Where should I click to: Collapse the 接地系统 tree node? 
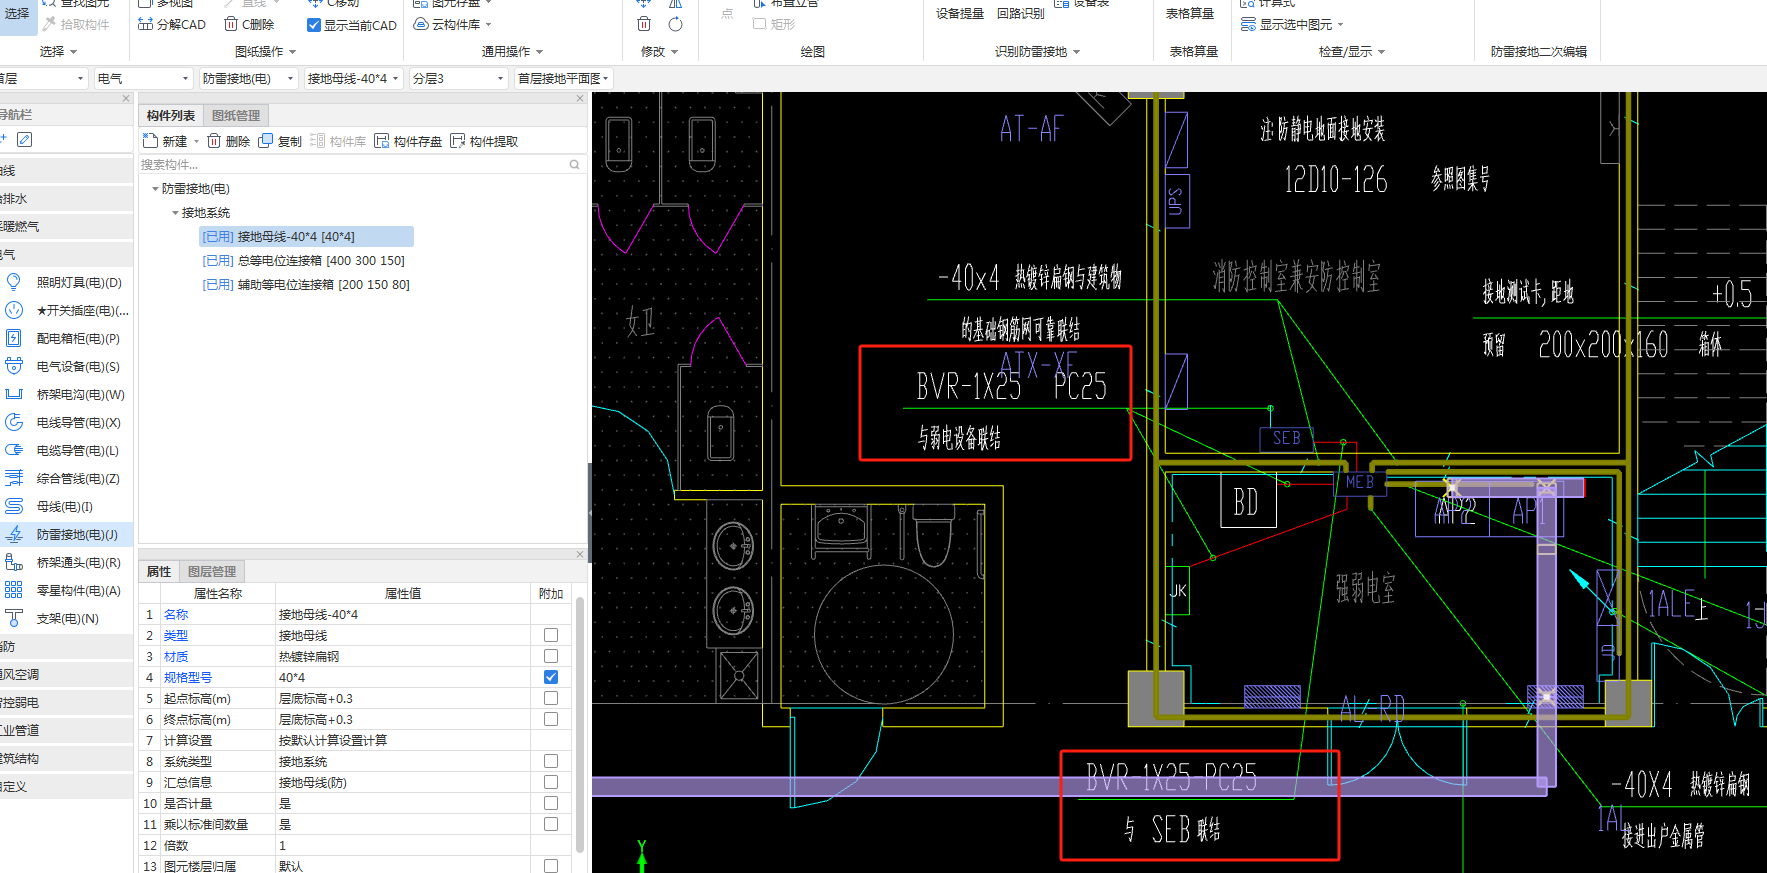tap(175, 213)
